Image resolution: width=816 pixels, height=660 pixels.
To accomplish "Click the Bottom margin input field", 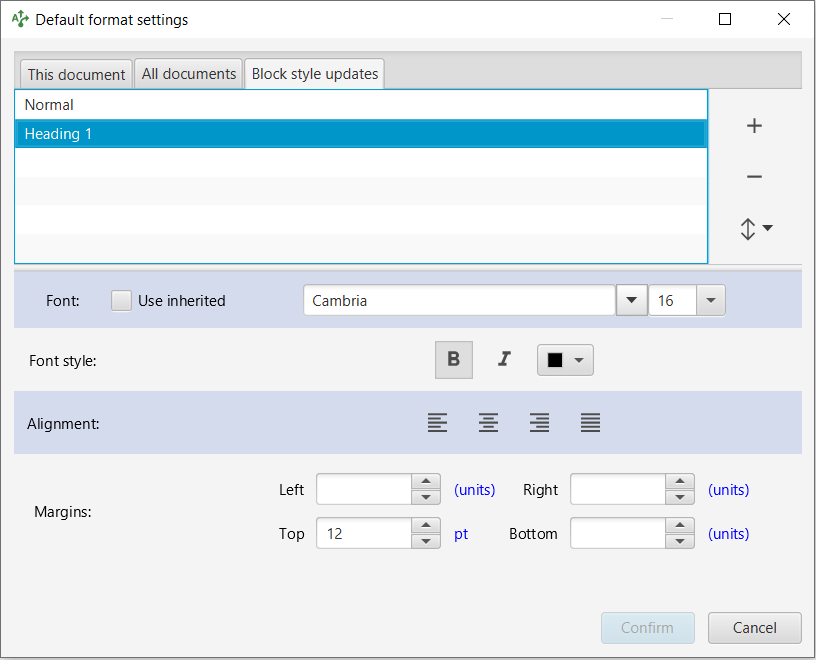I will pyautogui.click(x=618, y=533).
